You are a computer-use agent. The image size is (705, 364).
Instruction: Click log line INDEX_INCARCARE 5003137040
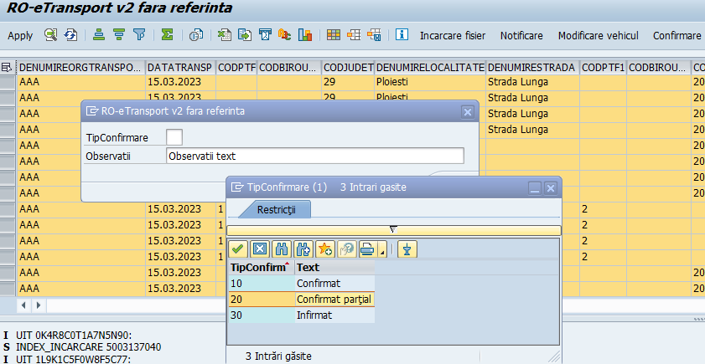click(x=89, y=347)
